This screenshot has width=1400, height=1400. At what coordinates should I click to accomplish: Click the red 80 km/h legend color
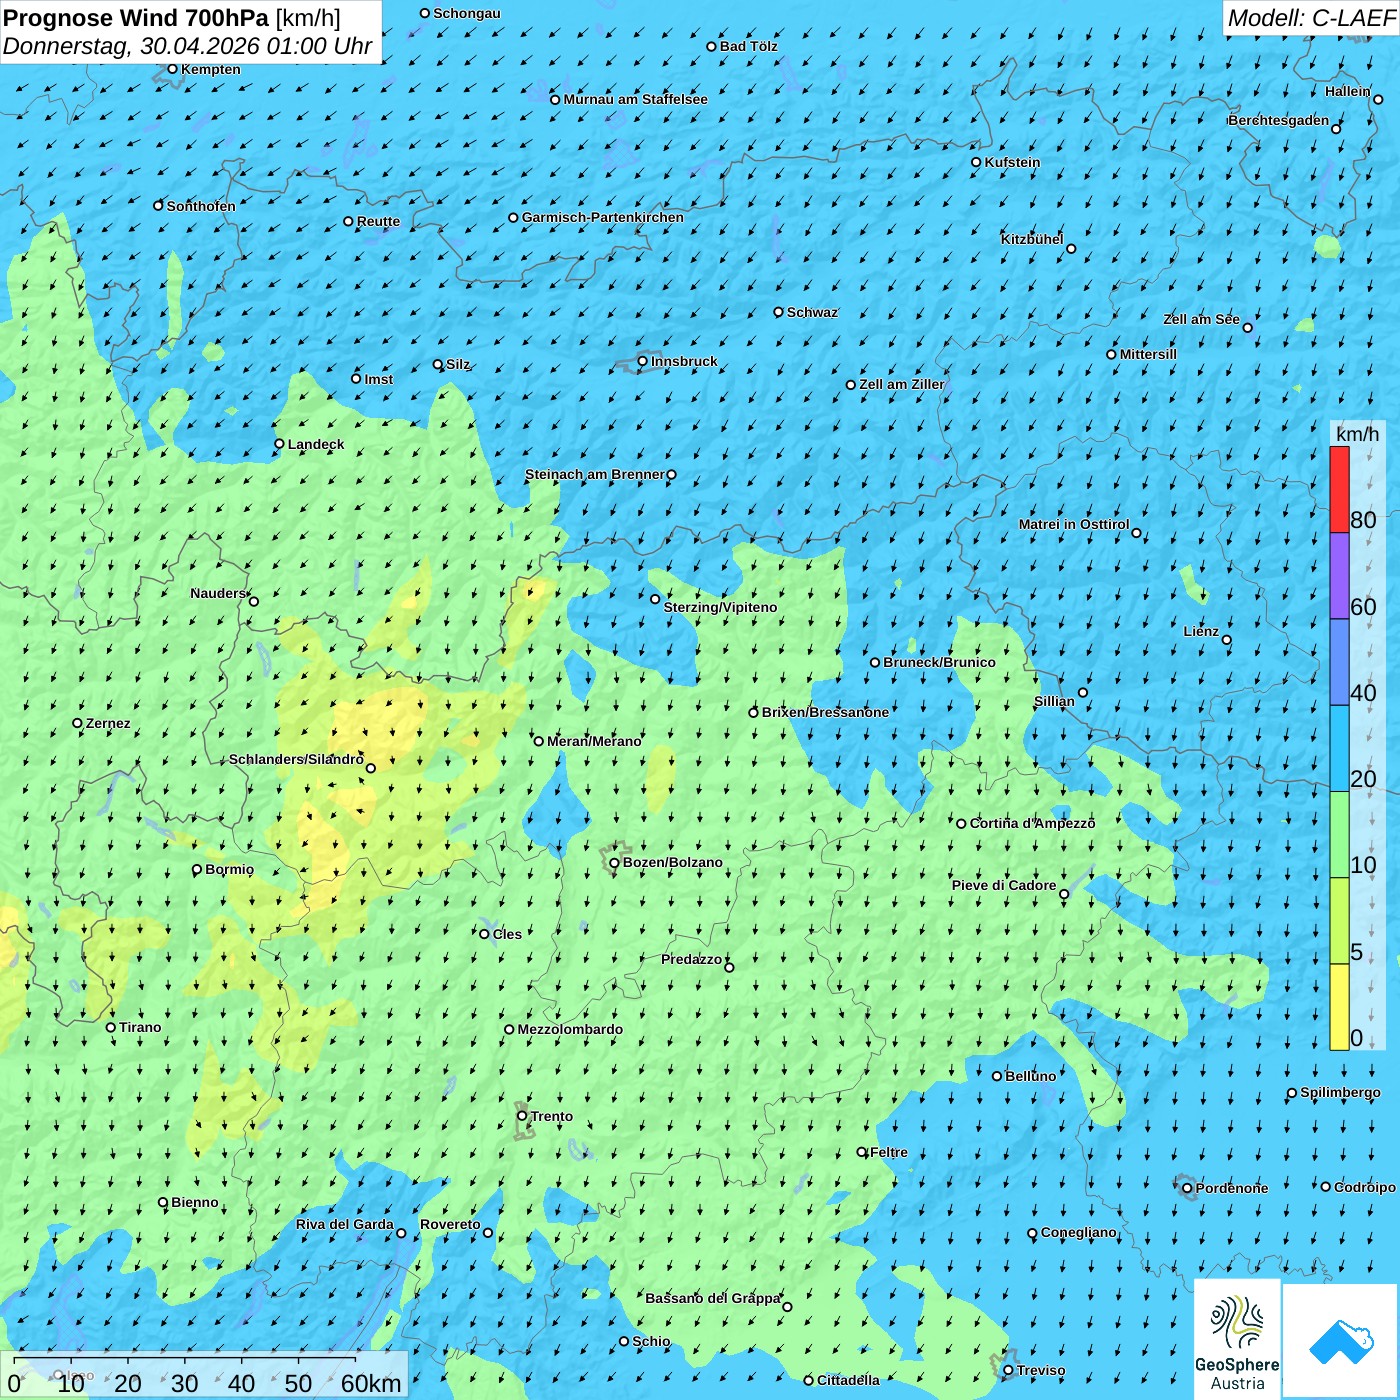coord(1339,489)
